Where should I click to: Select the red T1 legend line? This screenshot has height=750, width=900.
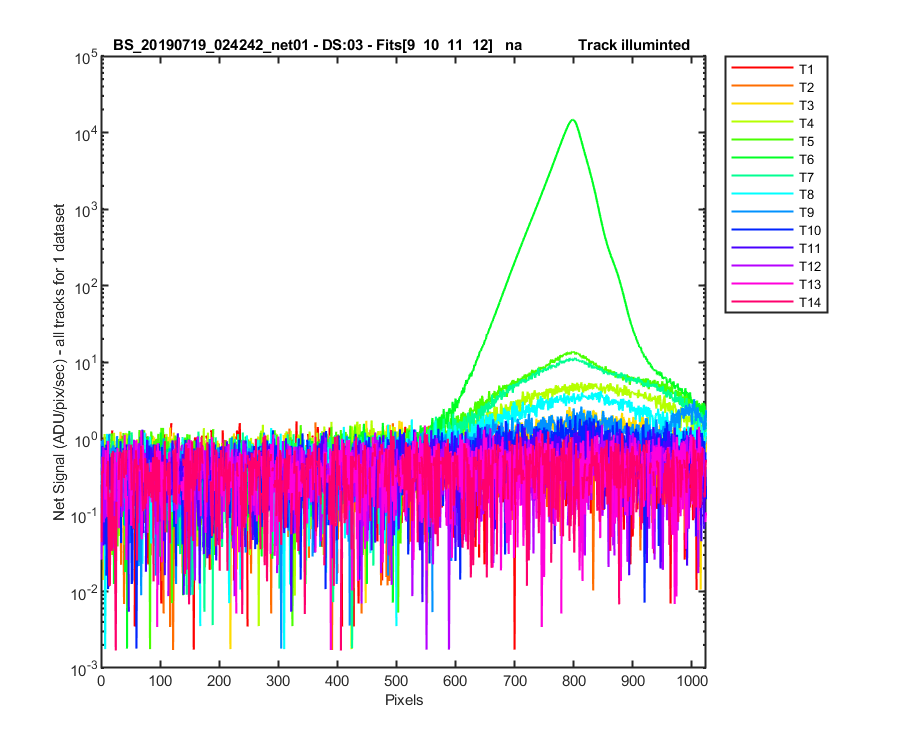(762, 68)
